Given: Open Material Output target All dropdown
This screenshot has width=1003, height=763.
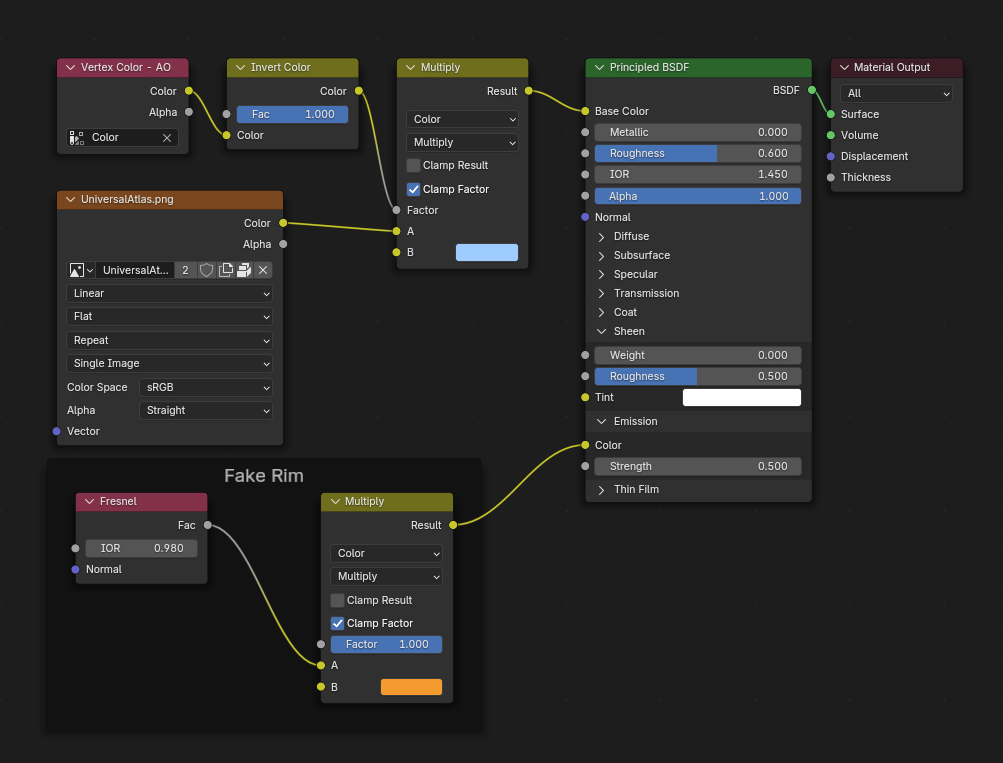Looking at the screenshot, I should tap(896, 93).
